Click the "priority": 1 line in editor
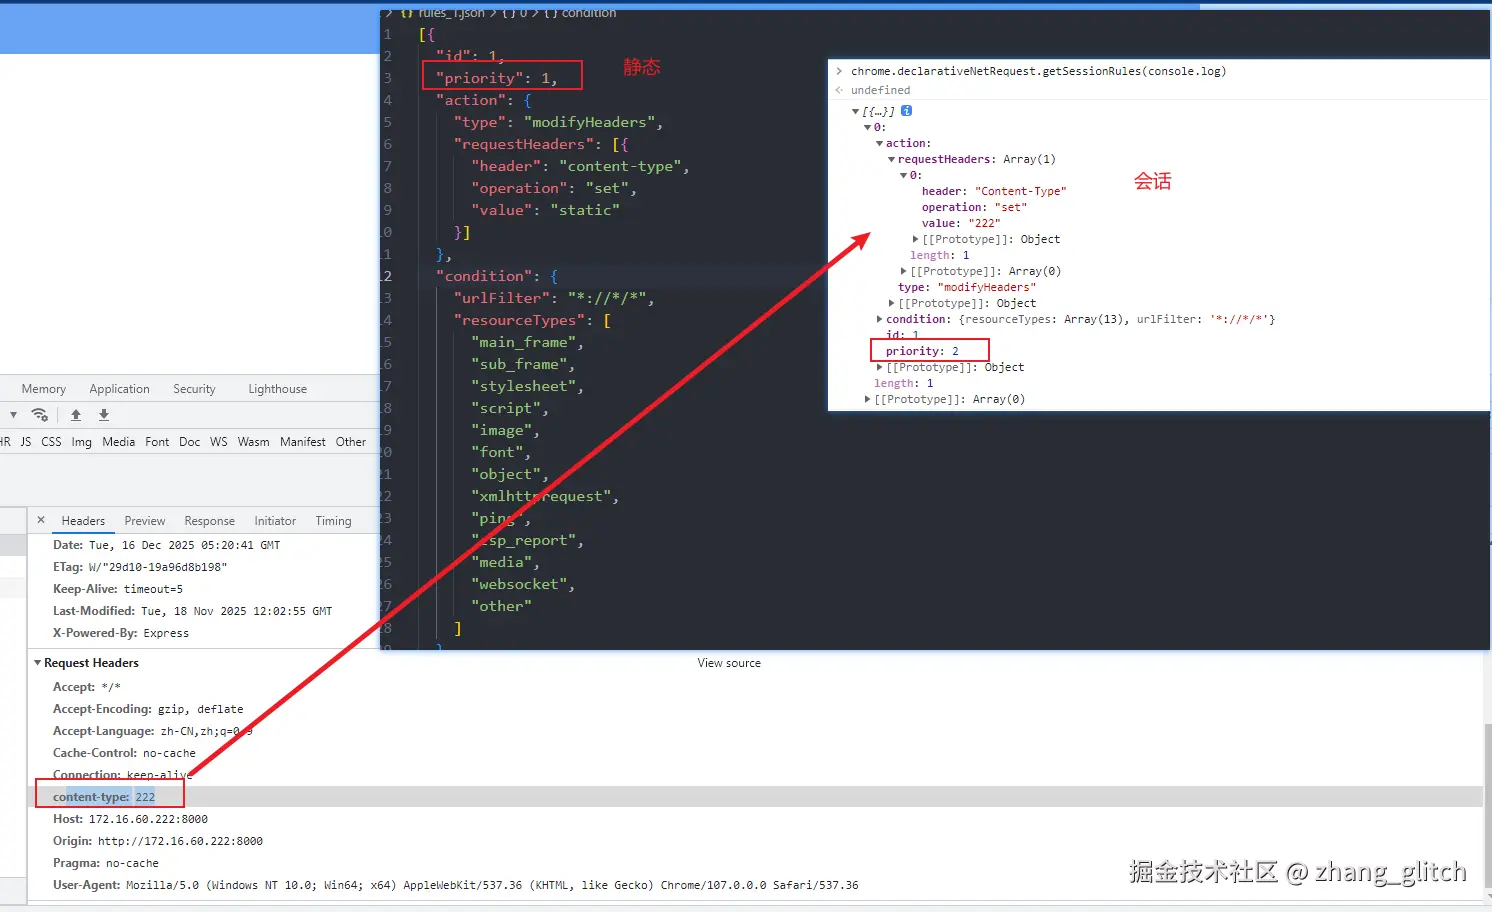This screenshot has height=912, width=1492. tap(496, 78)
